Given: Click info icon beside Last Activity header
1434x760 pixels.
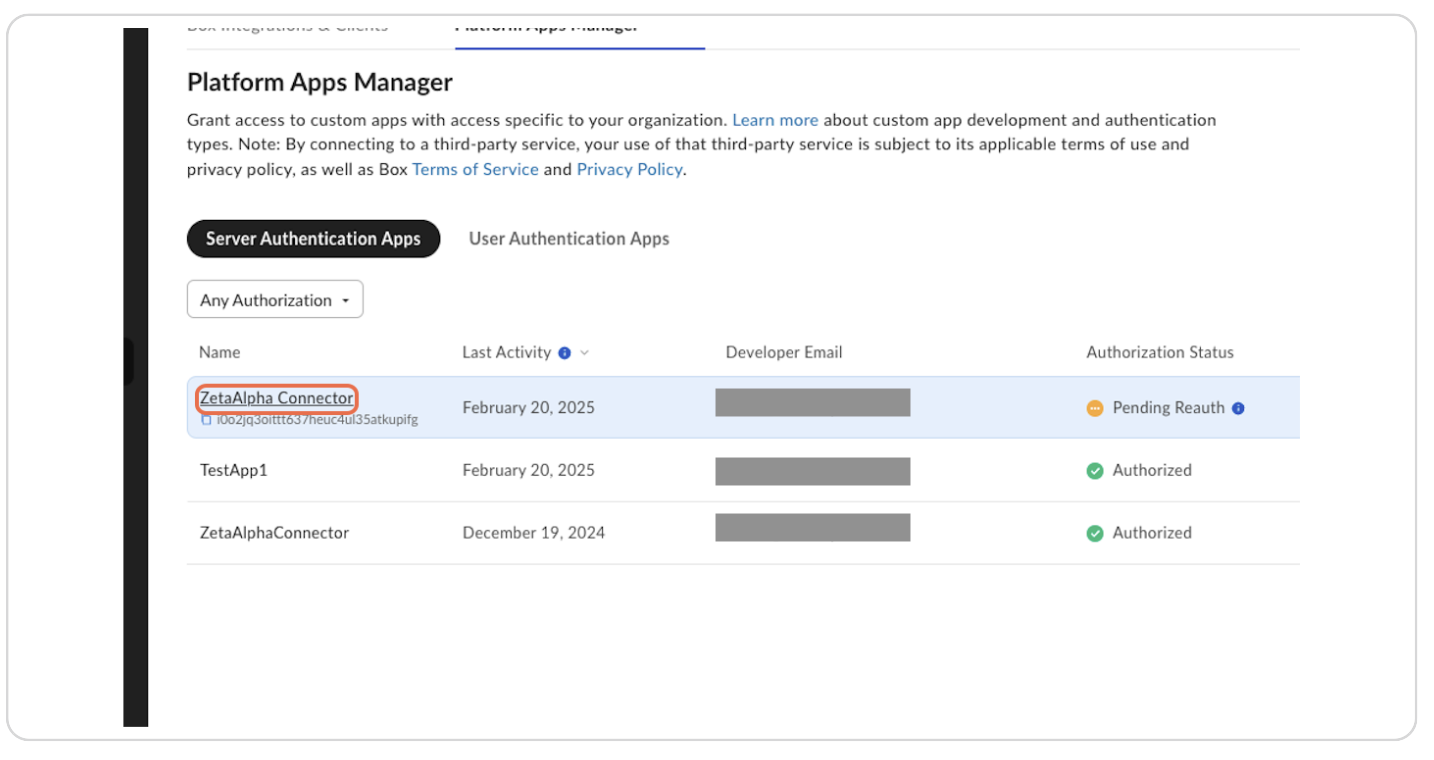Looking at the screenshot, I should click(x=565, y=353).
